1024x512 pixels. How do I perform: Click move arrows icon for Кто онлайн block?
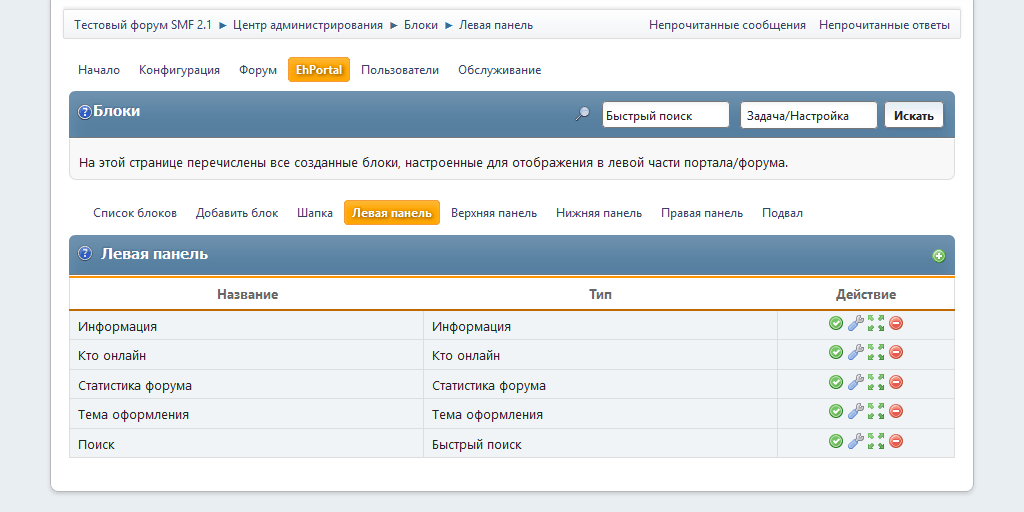click(x=876, y=352)
